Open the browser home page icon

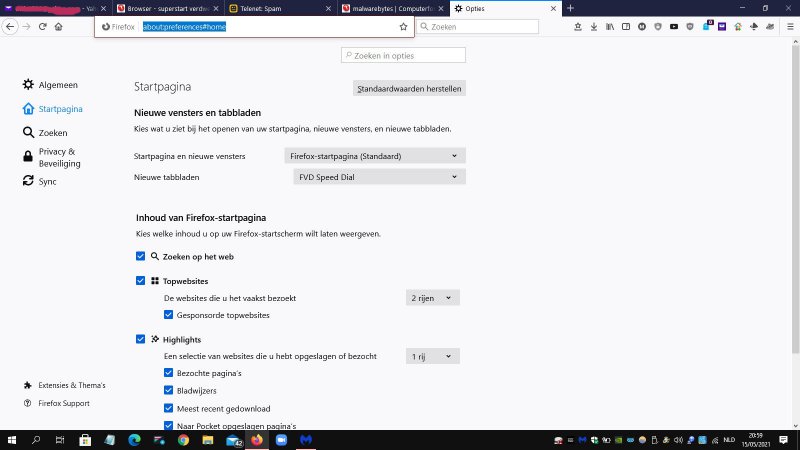click(59, 27)
